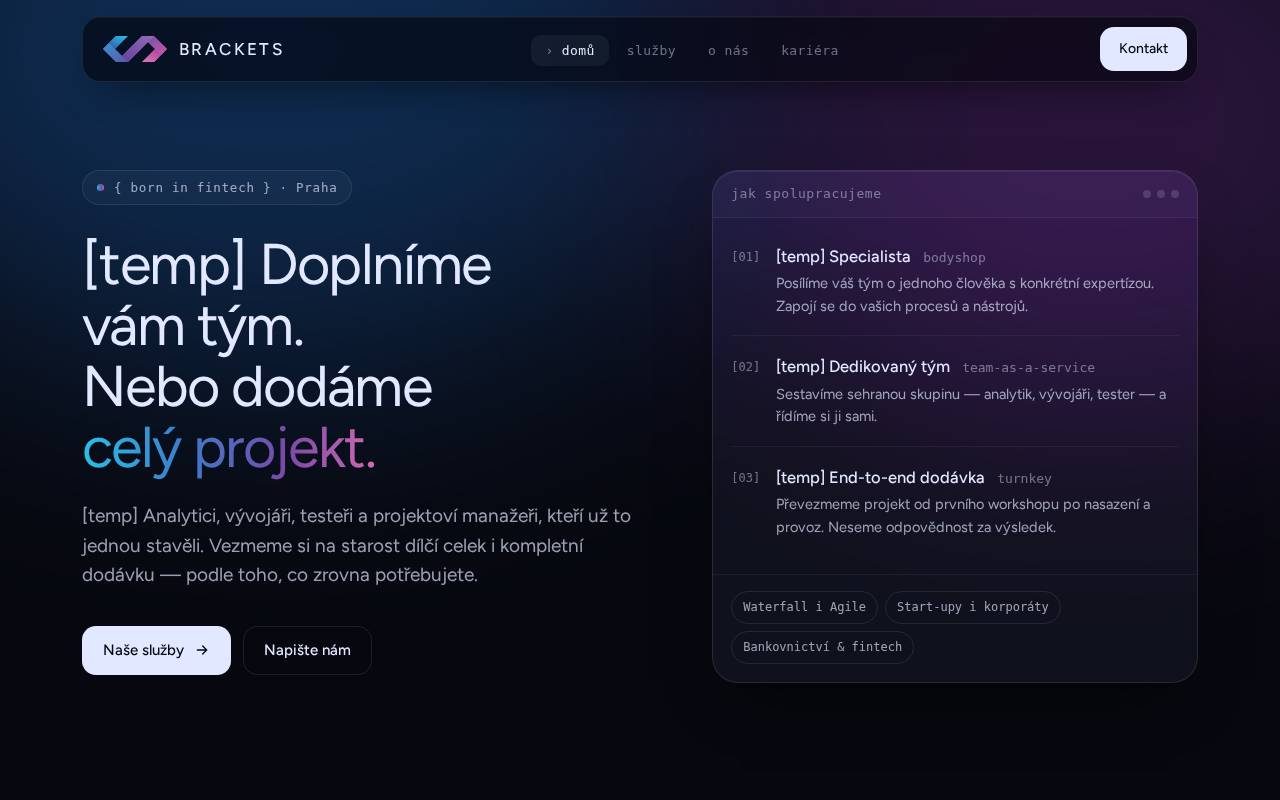Click the jak spolupracujeme panel header
This screenshot has width=1280, height=800.
point(955,194)
